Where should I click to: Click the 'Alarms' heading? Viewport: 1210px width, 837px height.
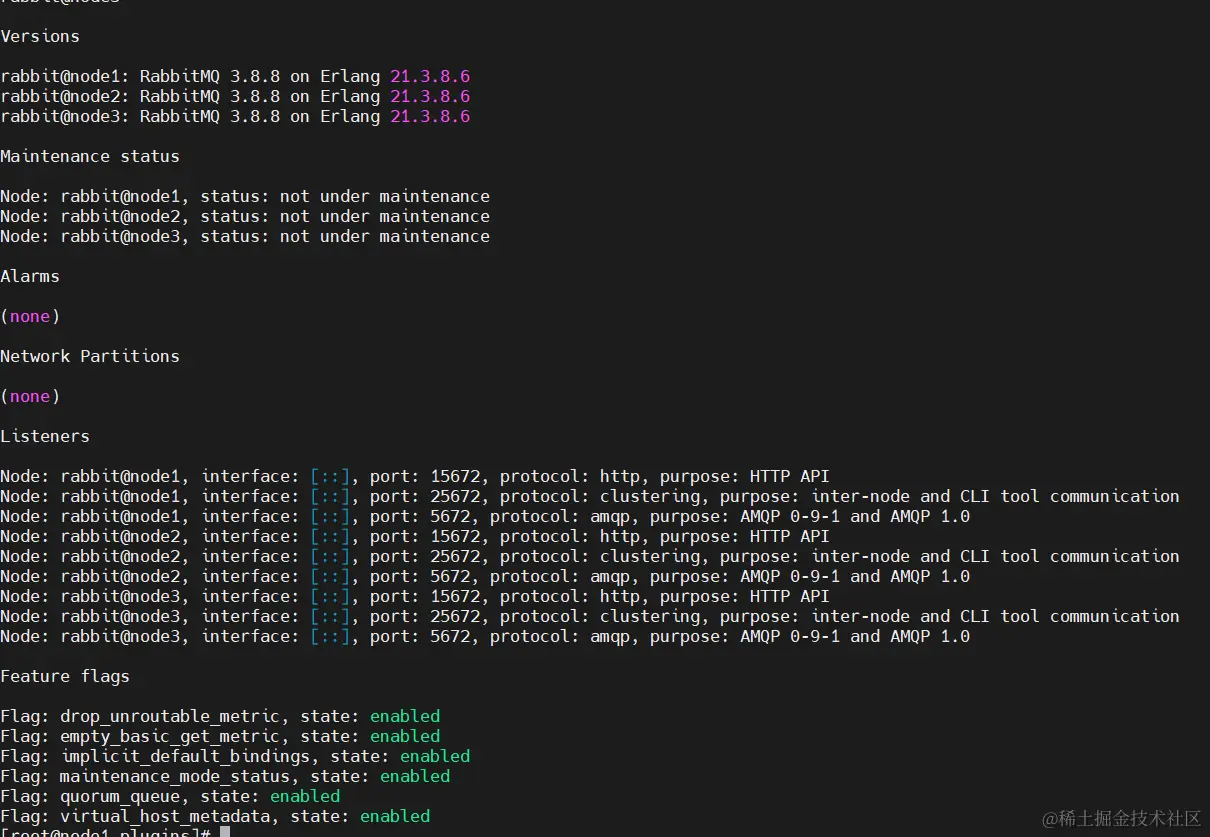(30, 276)
